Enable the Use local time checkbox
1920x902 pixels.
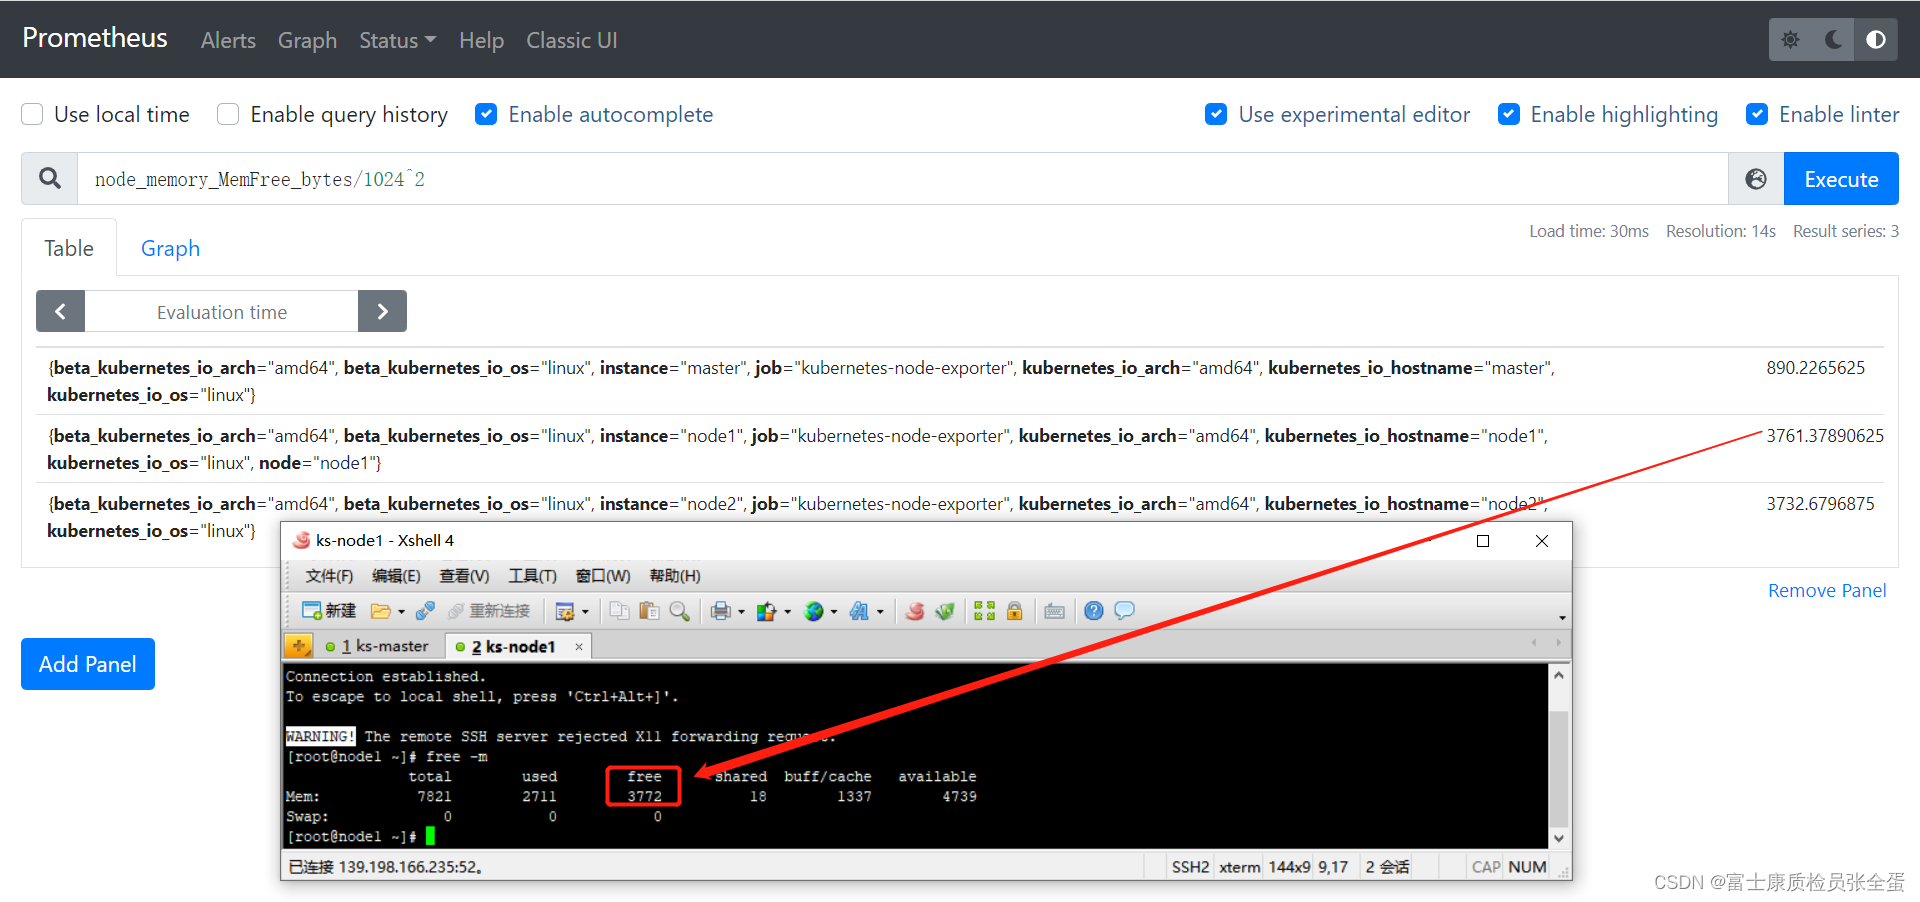[x=31, y=114]
